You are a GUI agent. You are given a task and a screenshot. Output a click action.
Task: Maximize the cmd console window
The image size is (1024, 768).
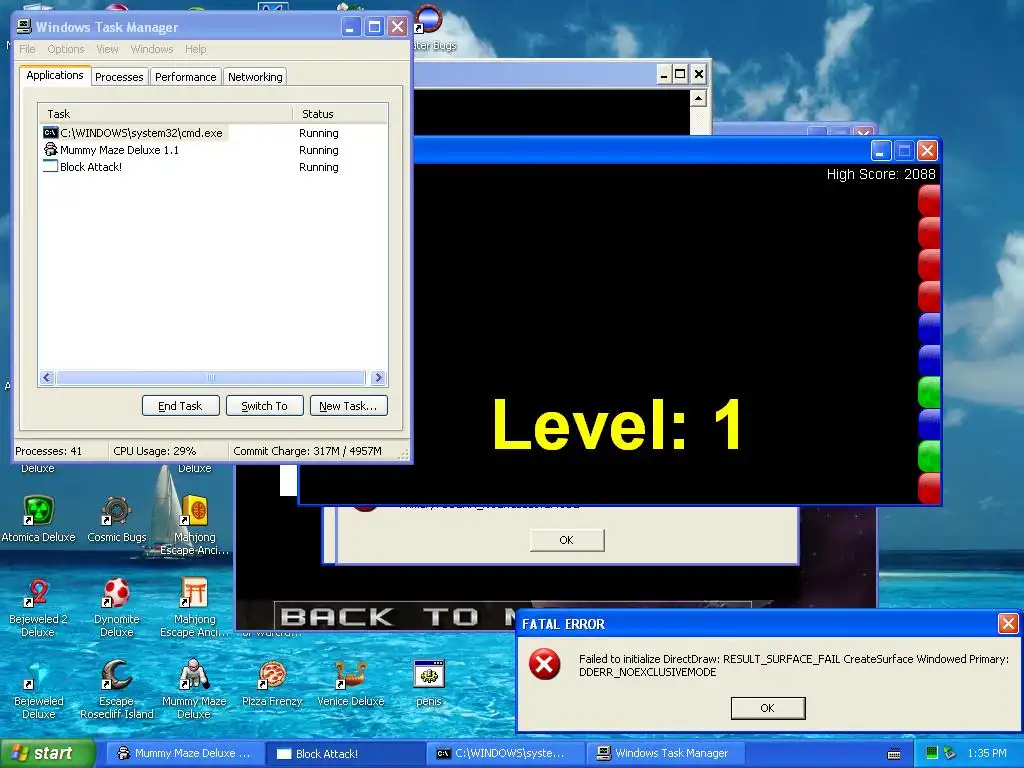[x=680, y=74]
